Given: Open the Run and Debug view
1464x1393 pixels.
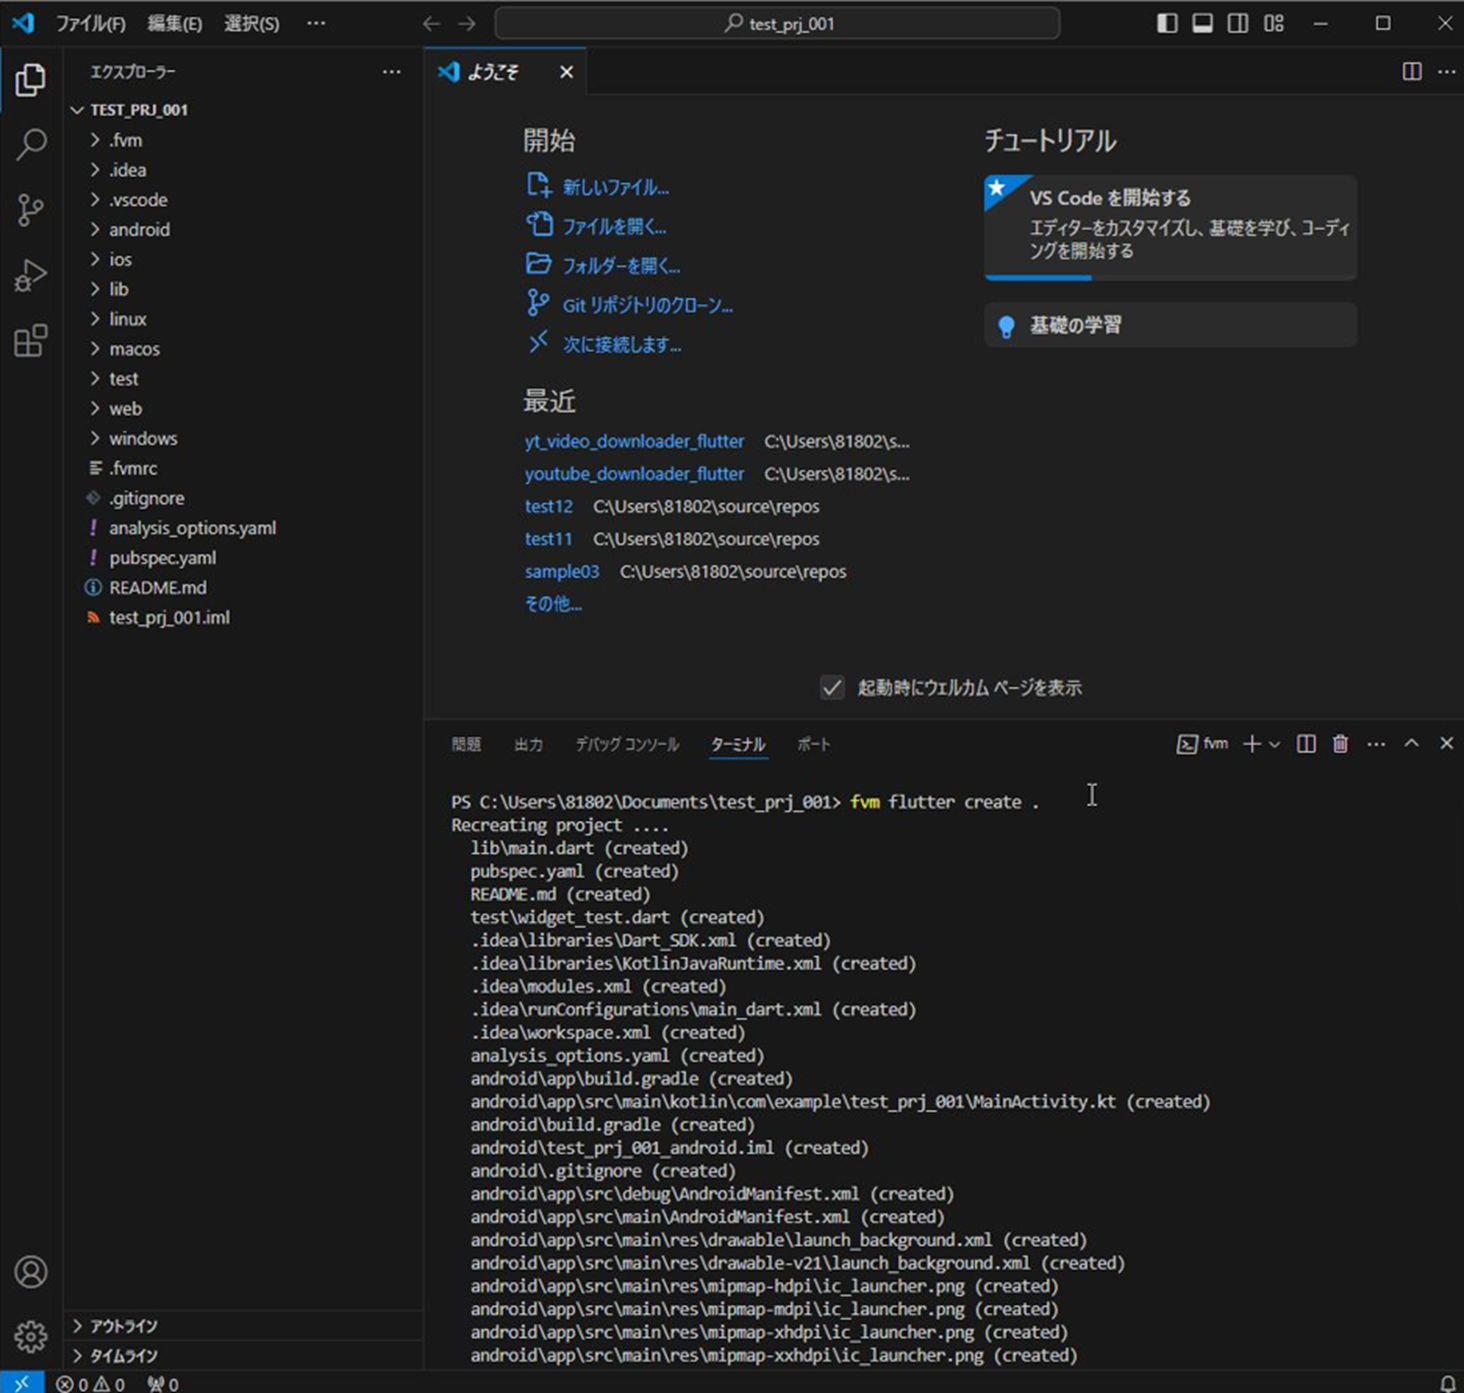Looking at the screenshot, I should (30, 275).
